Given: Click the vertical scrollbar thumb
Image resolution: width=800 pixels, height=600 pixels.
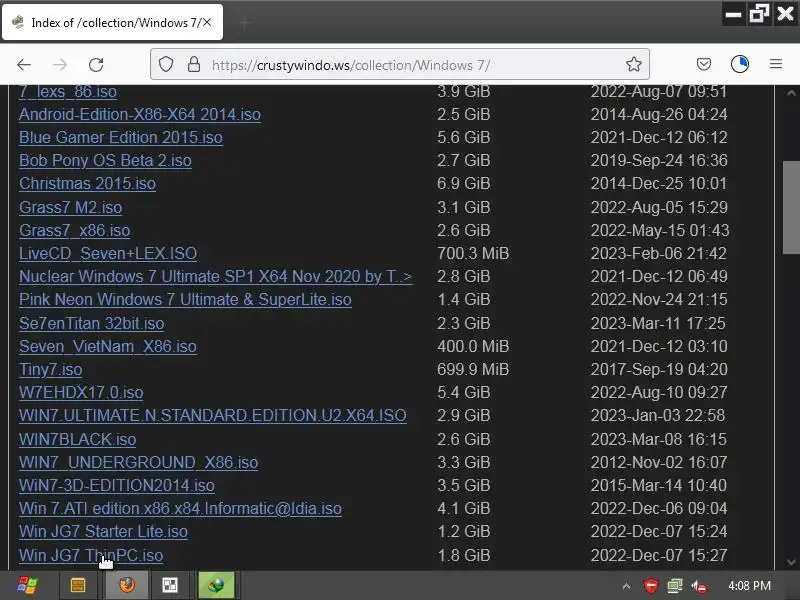Looking at the screenshot, I should click(791, 207).
